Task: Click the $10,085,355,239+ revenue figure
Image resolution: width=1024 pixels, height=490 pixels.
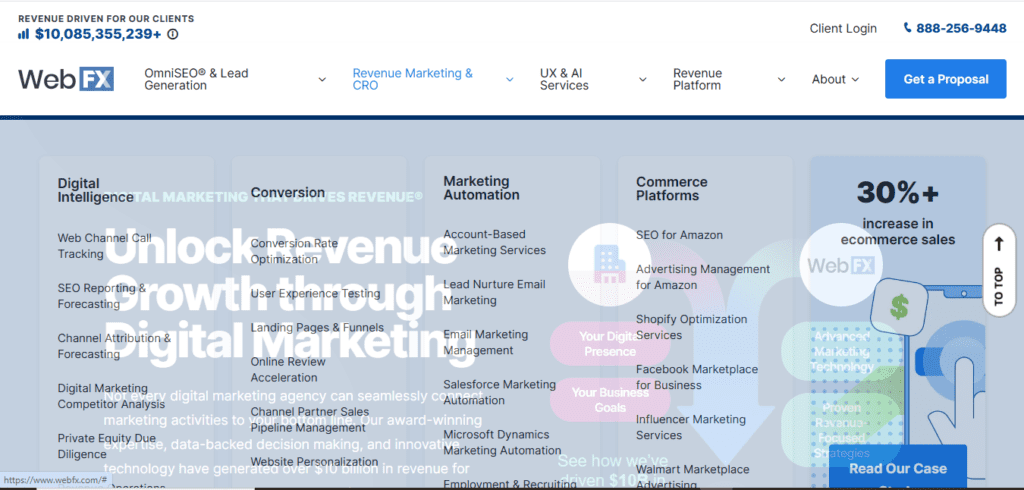Action: (x=98, y=34)
